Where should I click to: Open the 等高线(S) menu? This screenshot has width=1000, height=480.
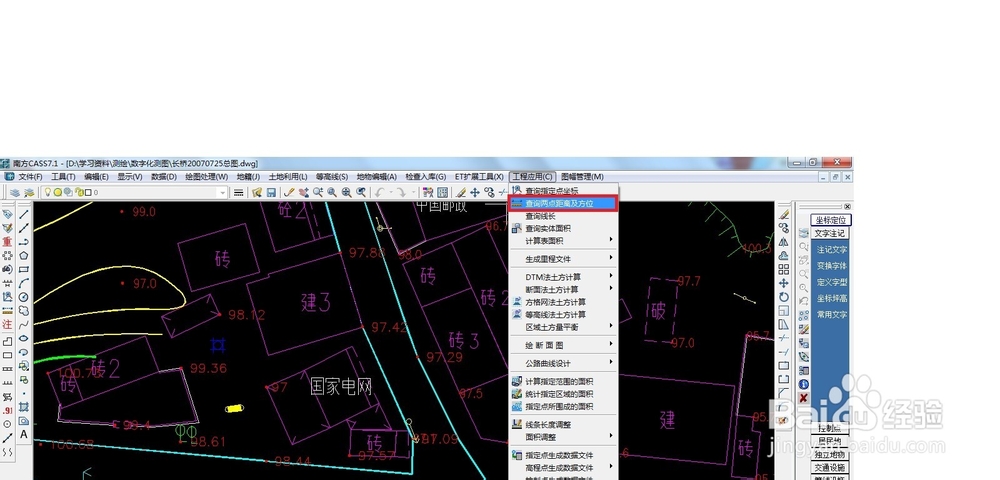tap(332, 177)
